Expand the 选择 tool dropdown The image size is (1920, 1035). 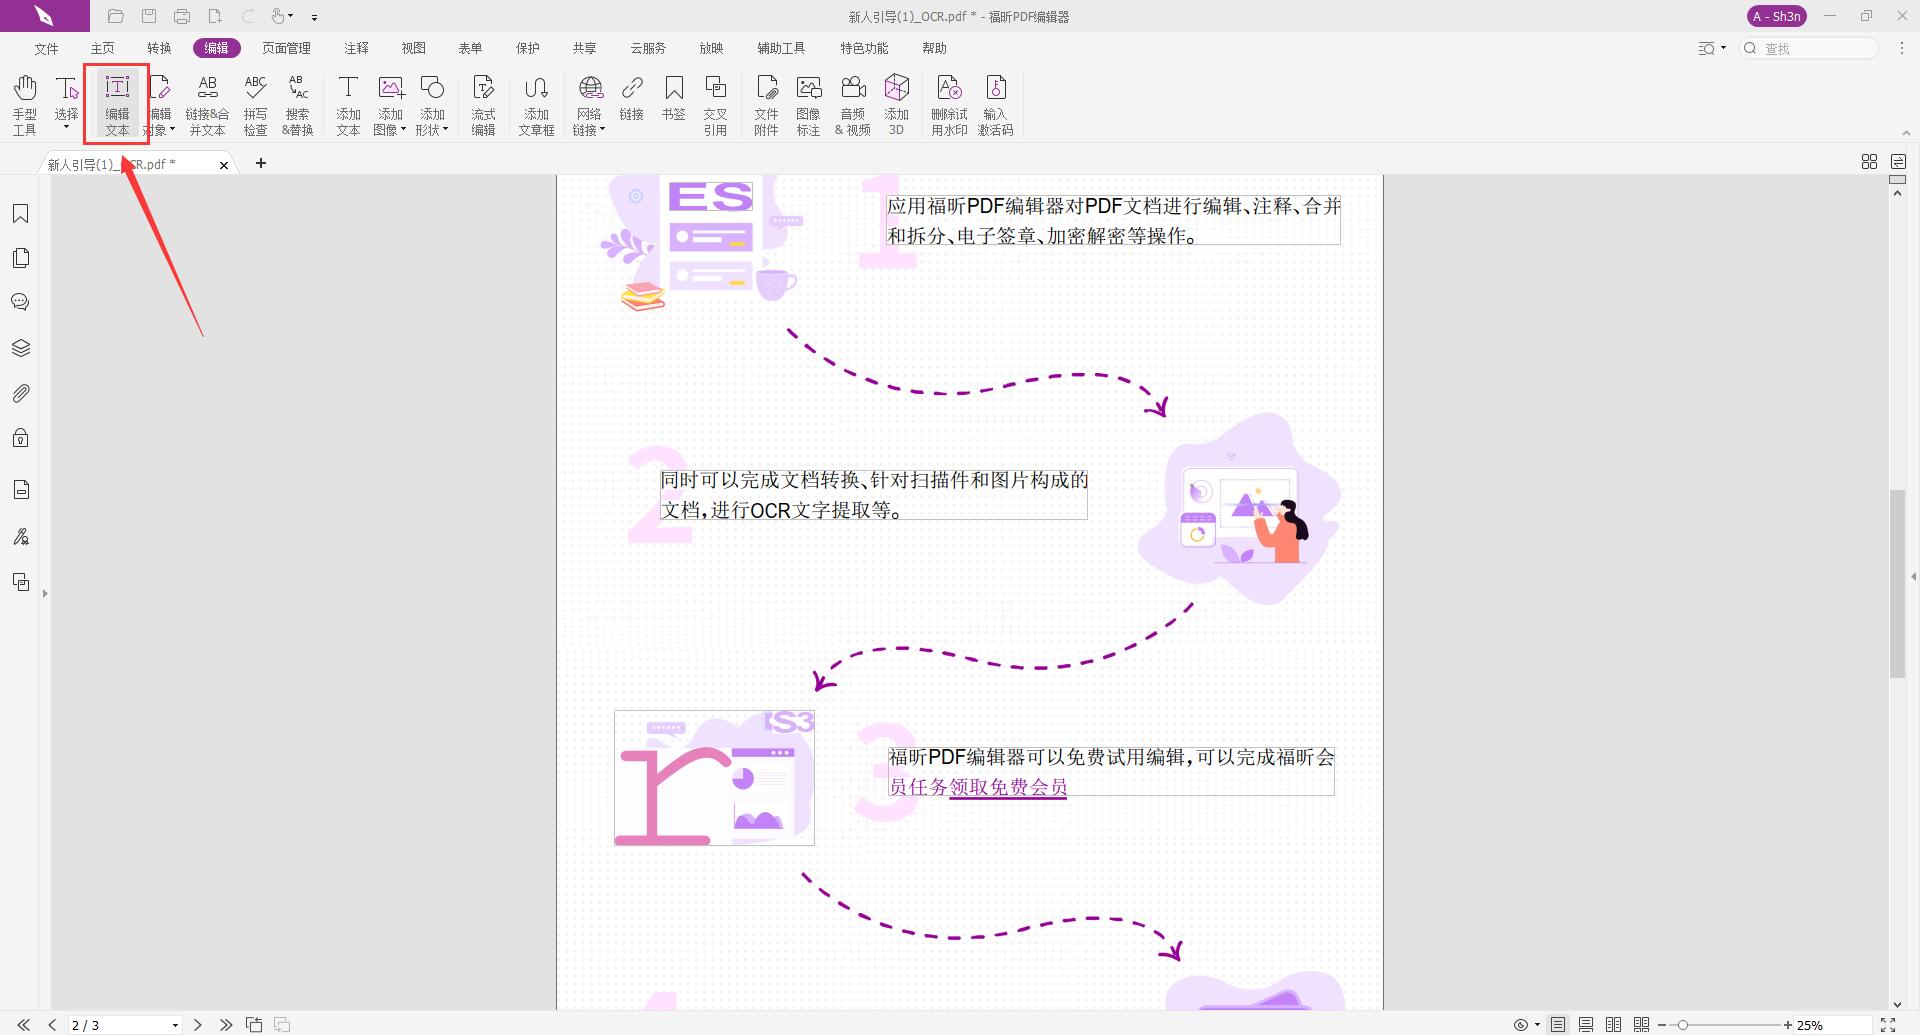(x=66, y=128)
